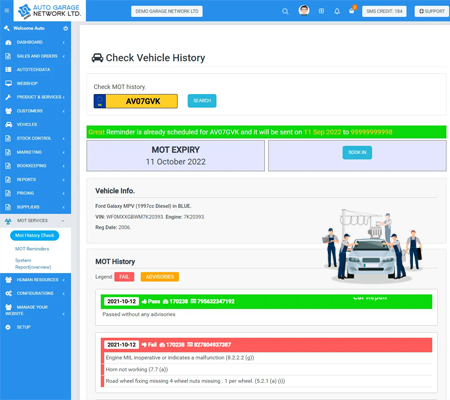Click the Ford Galaxy MPV description text
This screenshot has width=450, height=400.
pyautogui.click(x=143, y=206)
